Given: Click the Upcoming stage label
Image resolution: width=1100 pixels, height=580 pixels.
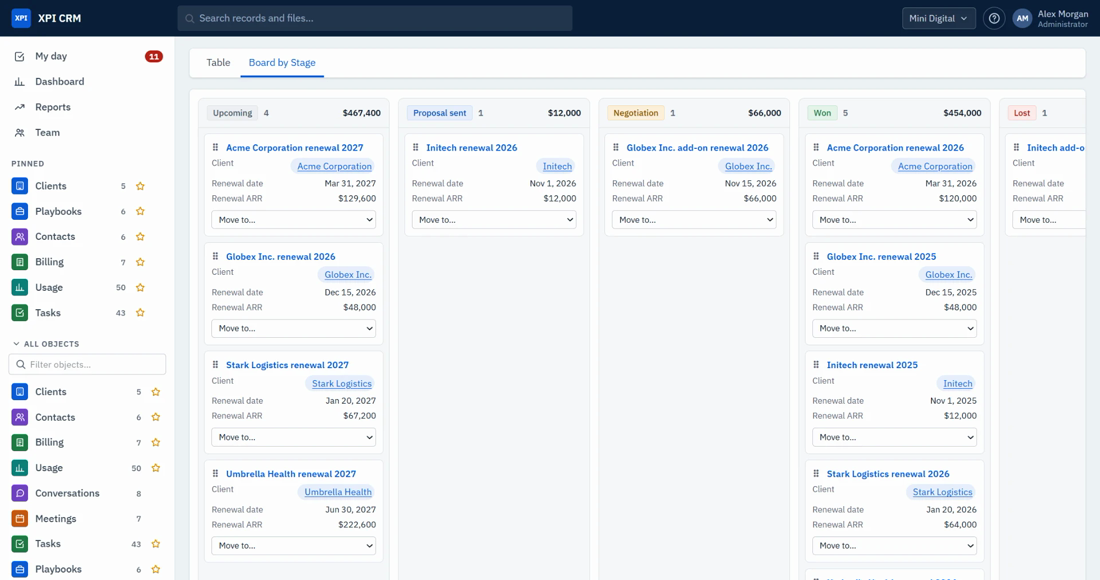Looking at the screenshot, I should click(232, 113).
